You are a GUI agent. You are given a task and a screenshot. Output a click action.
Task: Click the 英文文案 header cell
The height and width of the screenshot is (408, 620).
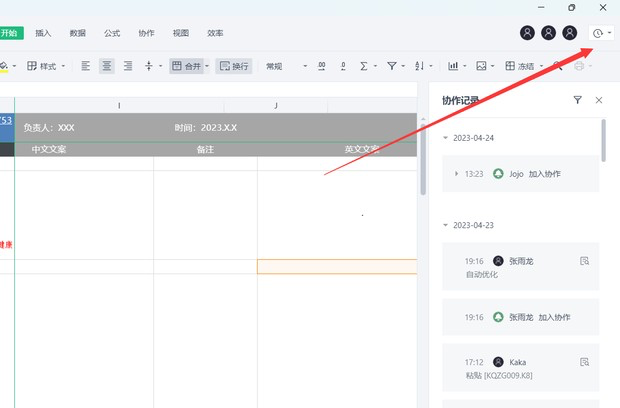click(361, 149)
